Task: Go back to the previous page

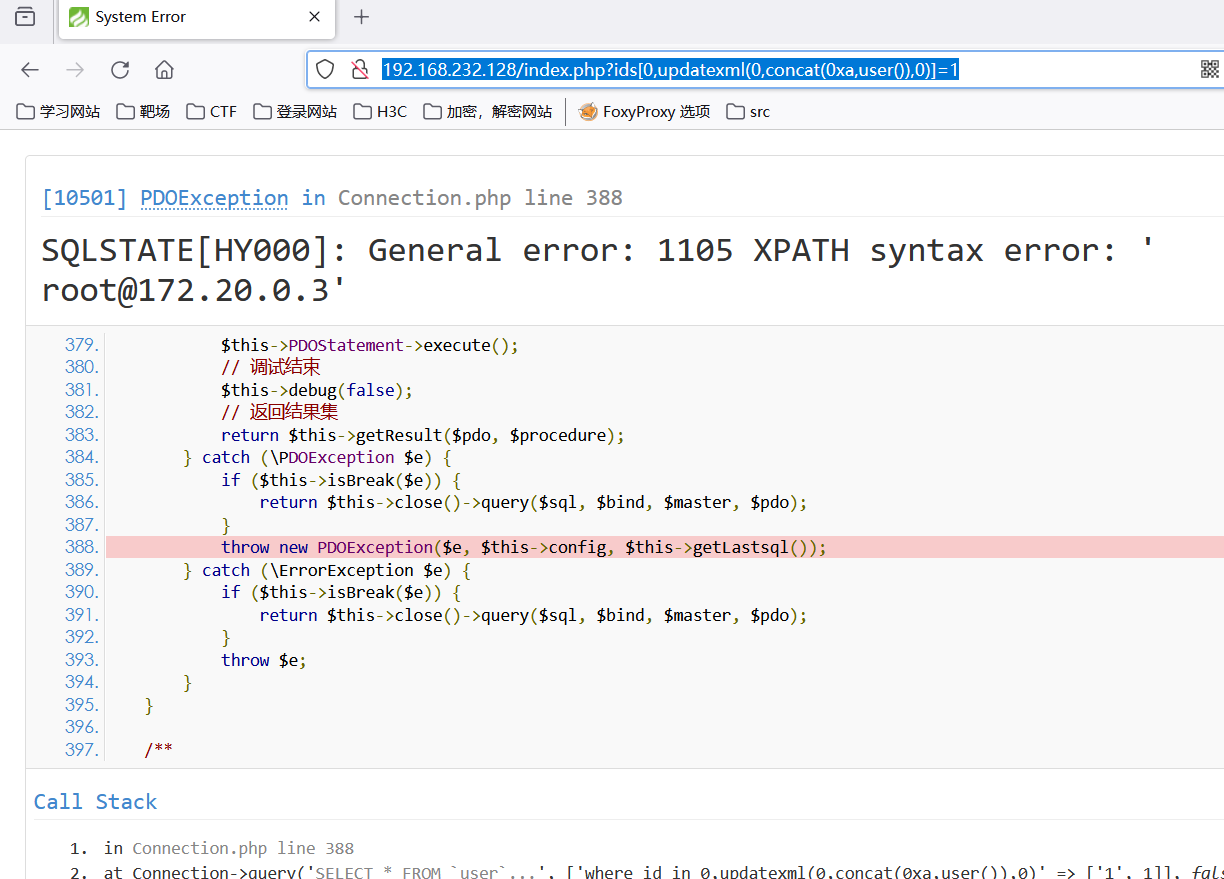Action: point(30,69)
